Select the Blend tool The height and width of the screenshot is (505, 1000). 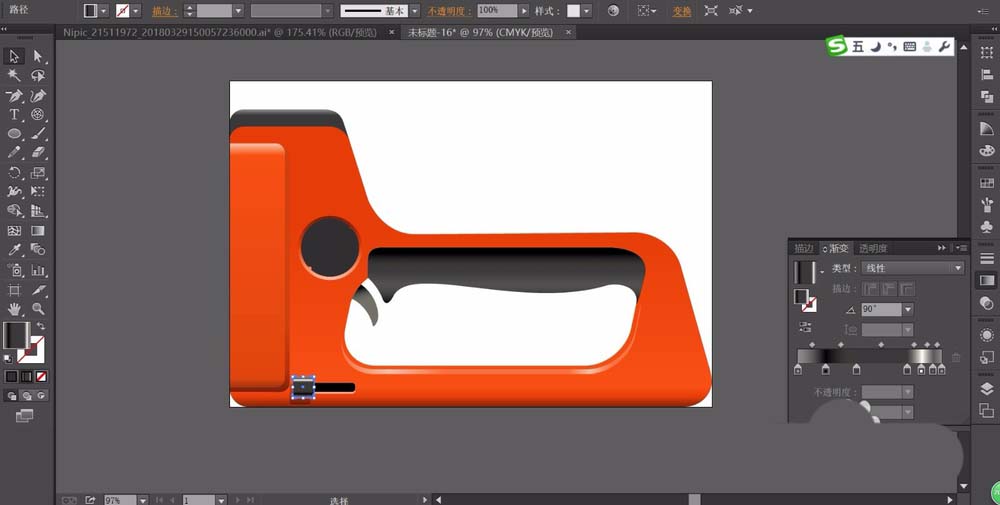click(x=38, y=250)
